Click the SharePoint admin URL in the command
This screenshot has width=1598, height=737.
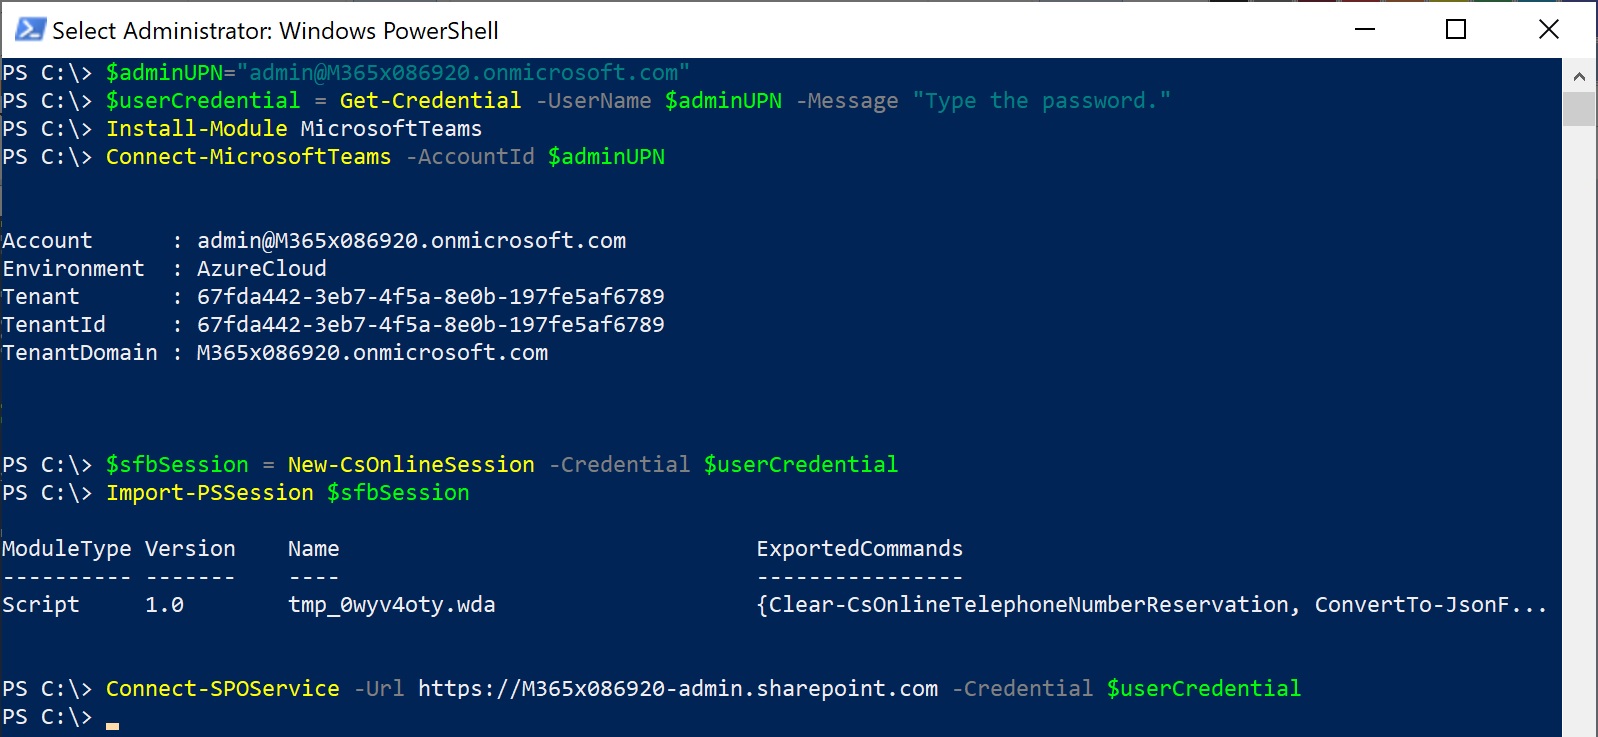click(x=678, y=689)
